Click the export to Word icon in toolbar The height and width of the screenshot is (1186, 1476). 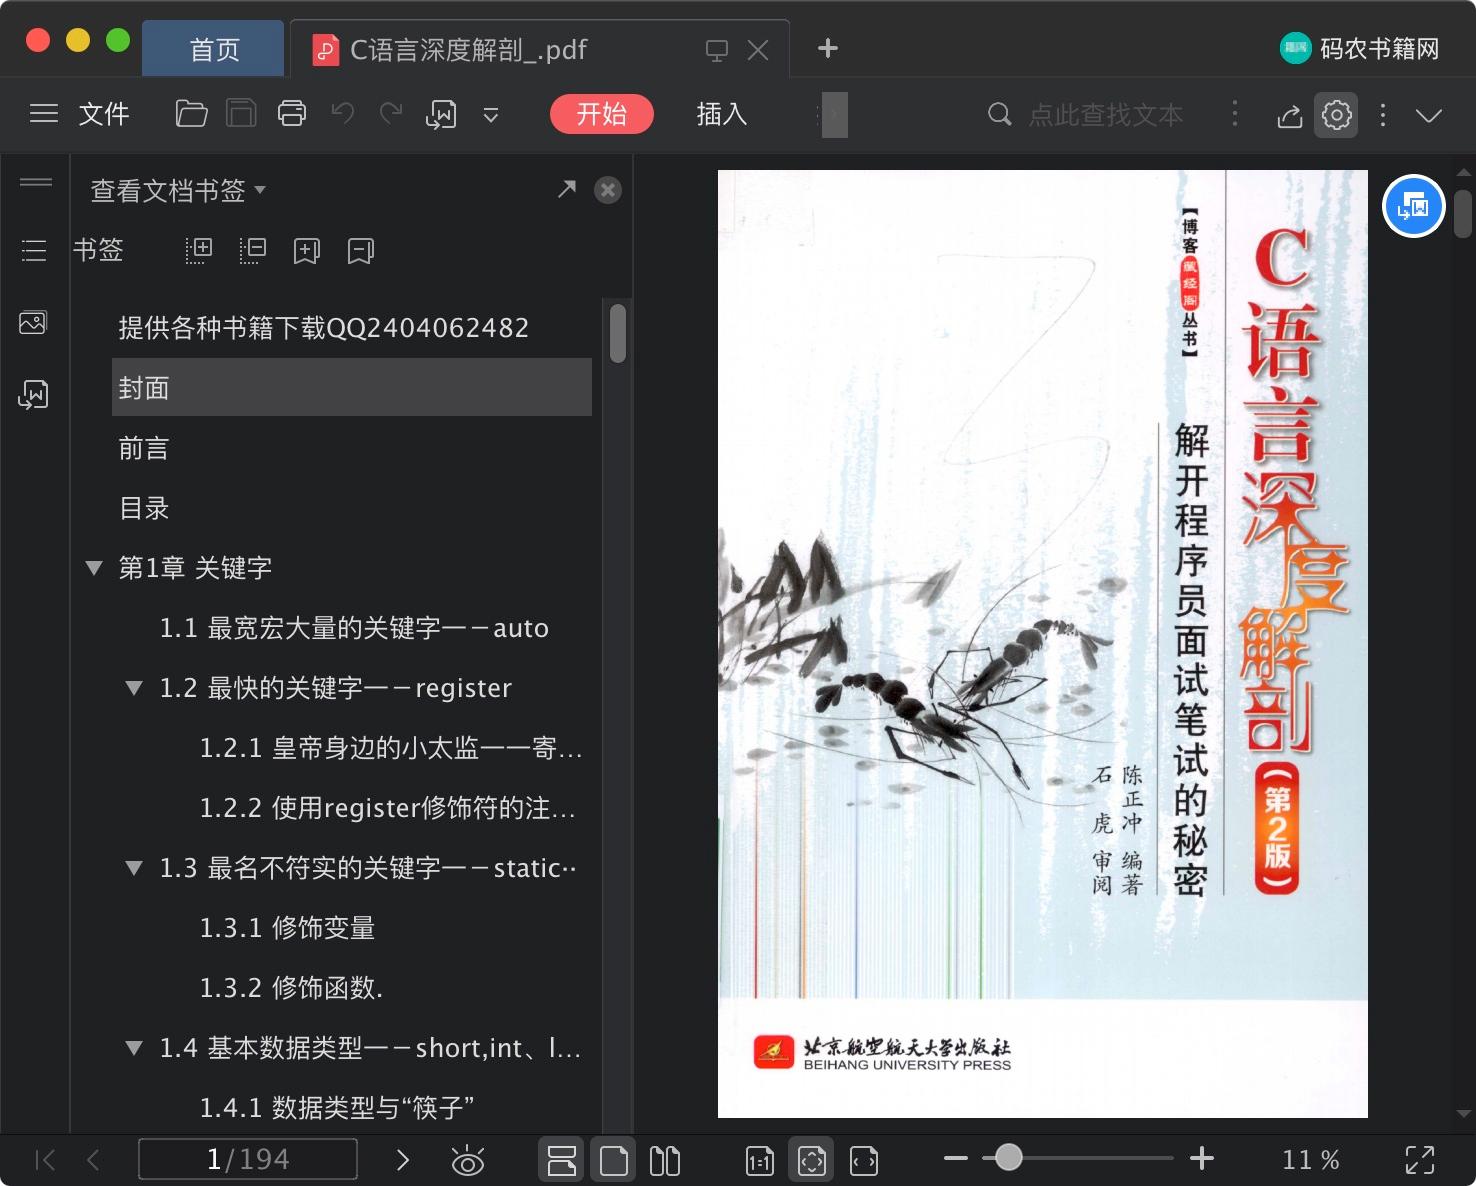pos(441,115)
